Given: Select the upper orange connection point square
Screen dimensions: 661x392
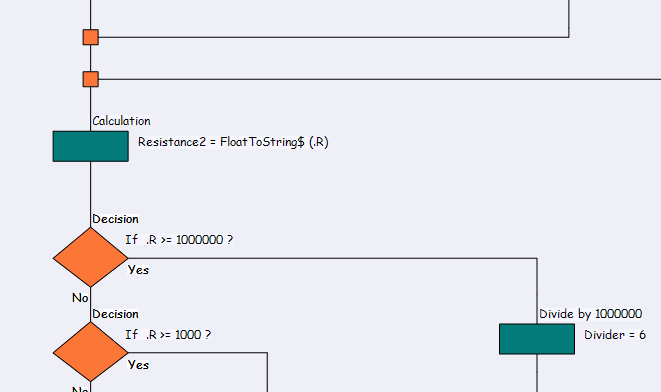Looking at the screenshot, I should coord(91,37).
